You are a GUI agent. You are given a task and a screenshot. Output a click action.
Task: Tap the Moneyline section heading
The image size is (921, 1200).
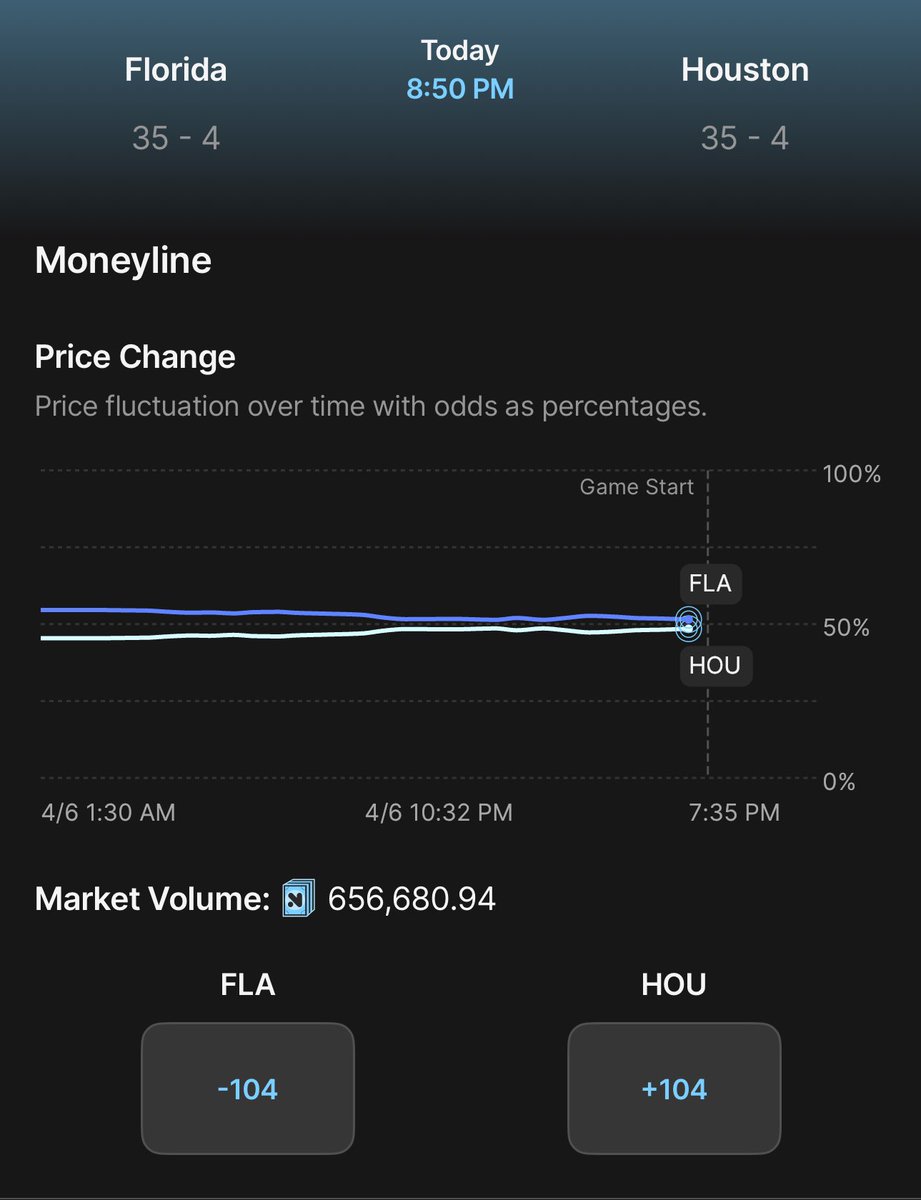(123, 261)
